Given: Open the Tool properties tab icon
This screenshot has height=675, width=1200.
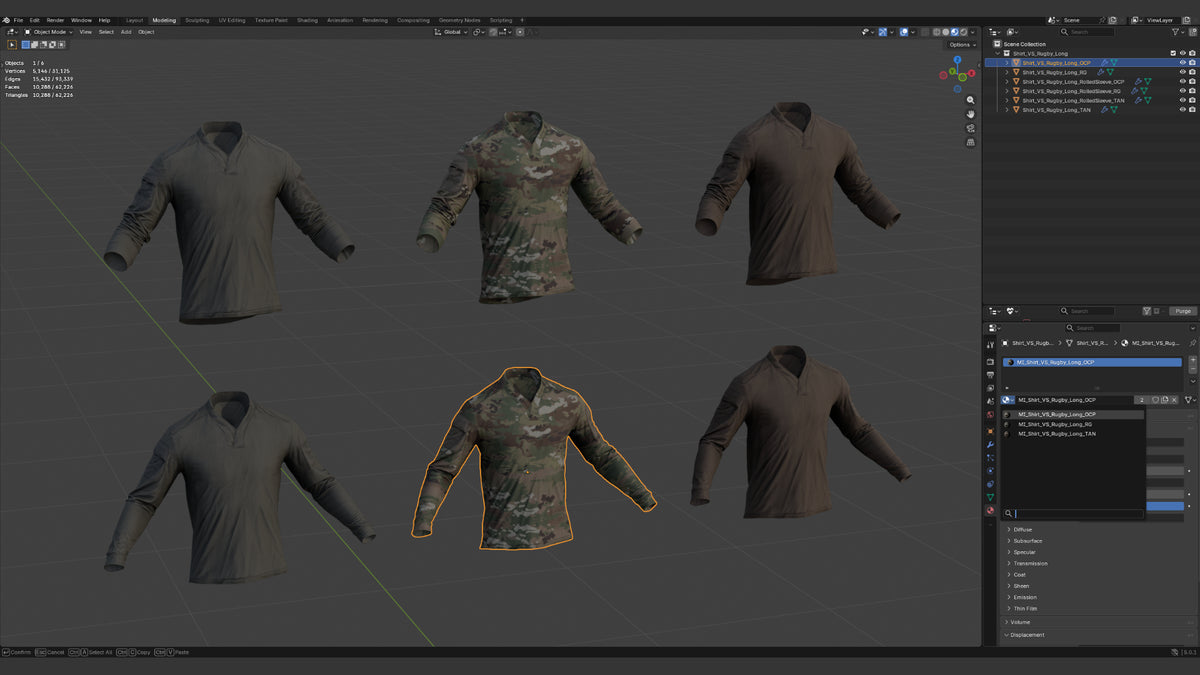Looking at the screenshot, I should pos(990,344).
